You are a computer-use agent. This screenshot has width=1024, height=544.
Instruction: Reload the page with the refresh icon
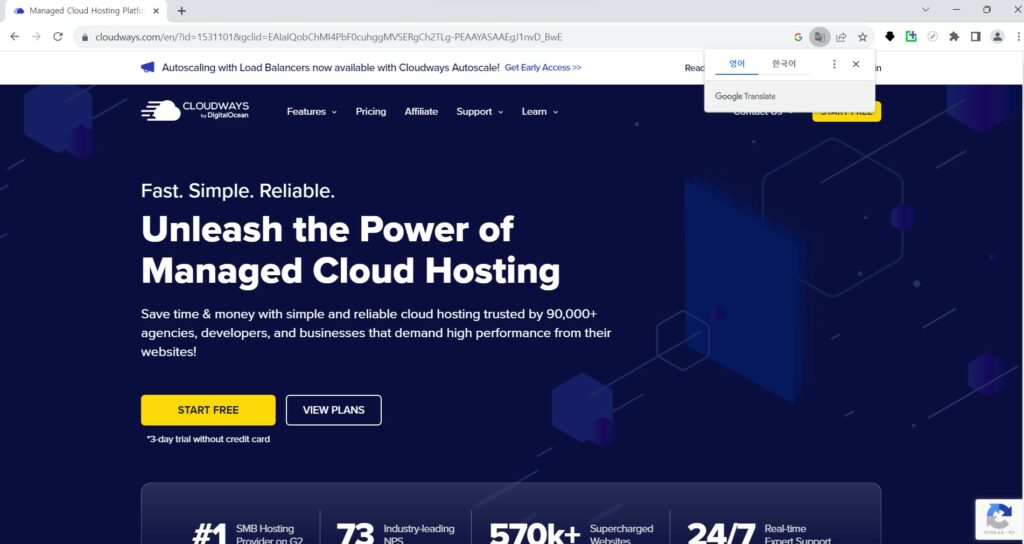tap(58, 37)
